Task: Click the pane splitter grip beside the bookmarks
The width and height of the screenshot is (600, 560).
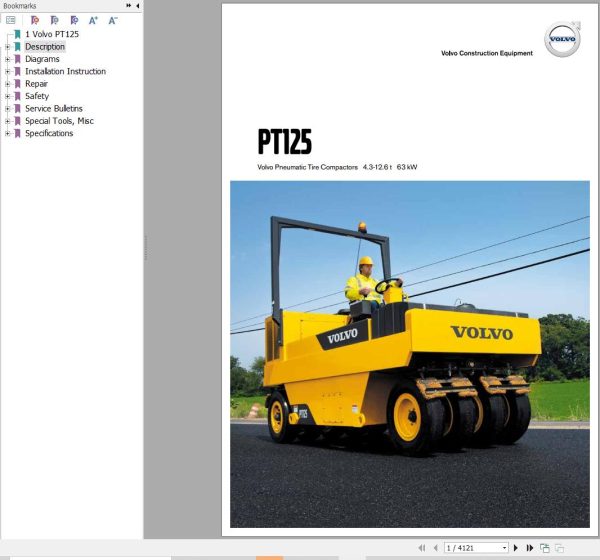Action: (x=145, y=248)
